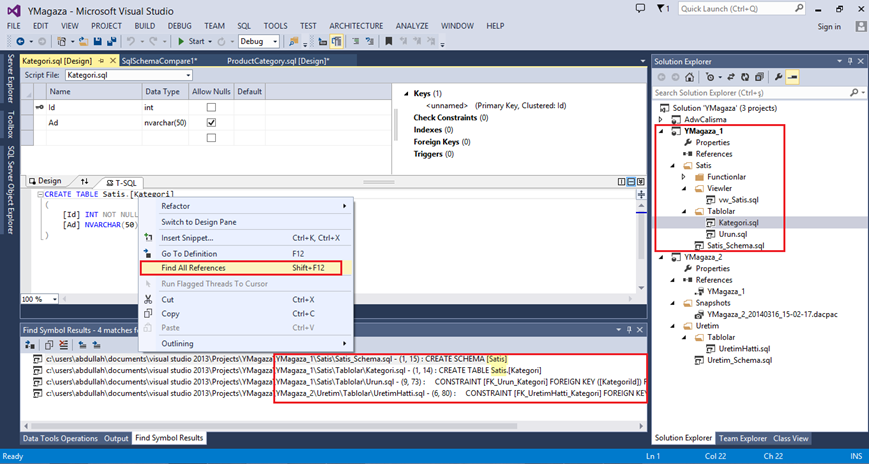Click the Sign in link

point(829,26)
